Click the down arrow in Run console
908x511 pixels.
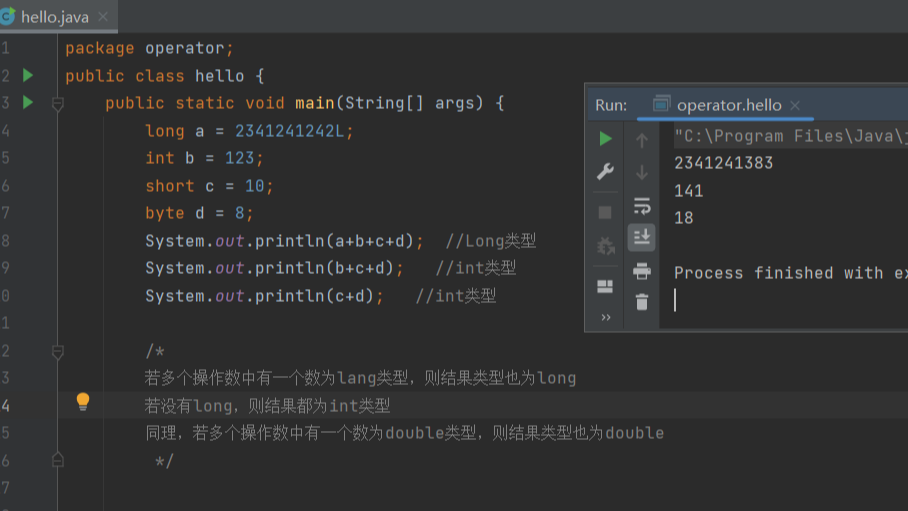[x=642, y=172]
